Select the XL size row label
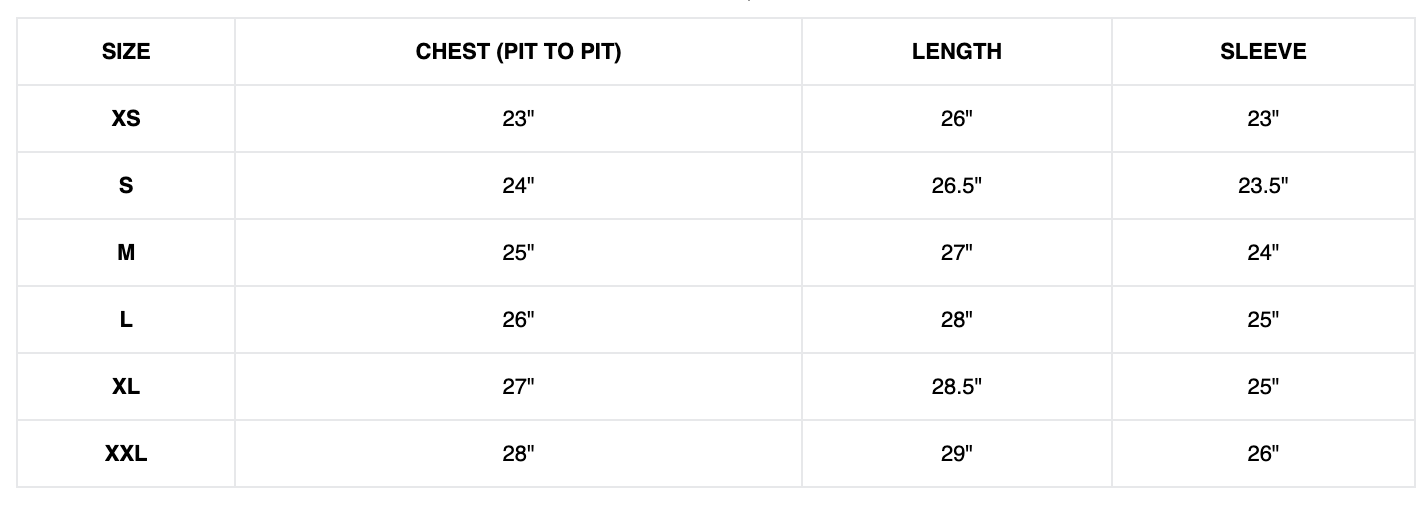The width and height of the screenshot is (1428, 506). pyautogui.click(x=126, y=387)
